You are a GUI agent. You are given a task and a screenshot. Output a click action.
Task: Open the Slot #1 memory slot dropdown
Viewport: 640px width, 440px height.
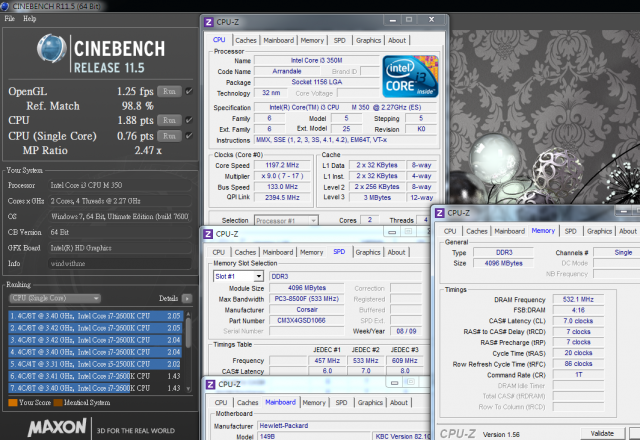(238, 276)
